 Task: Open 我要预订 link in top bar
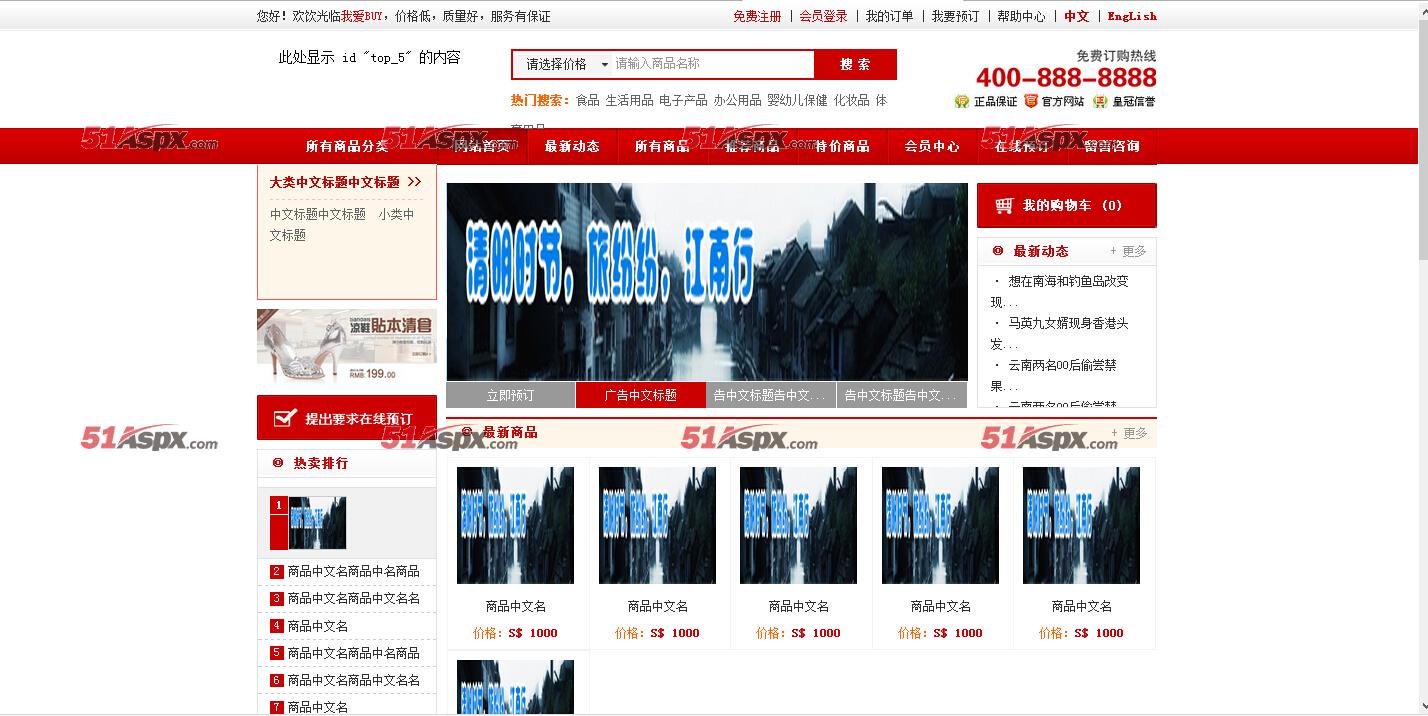955,16
